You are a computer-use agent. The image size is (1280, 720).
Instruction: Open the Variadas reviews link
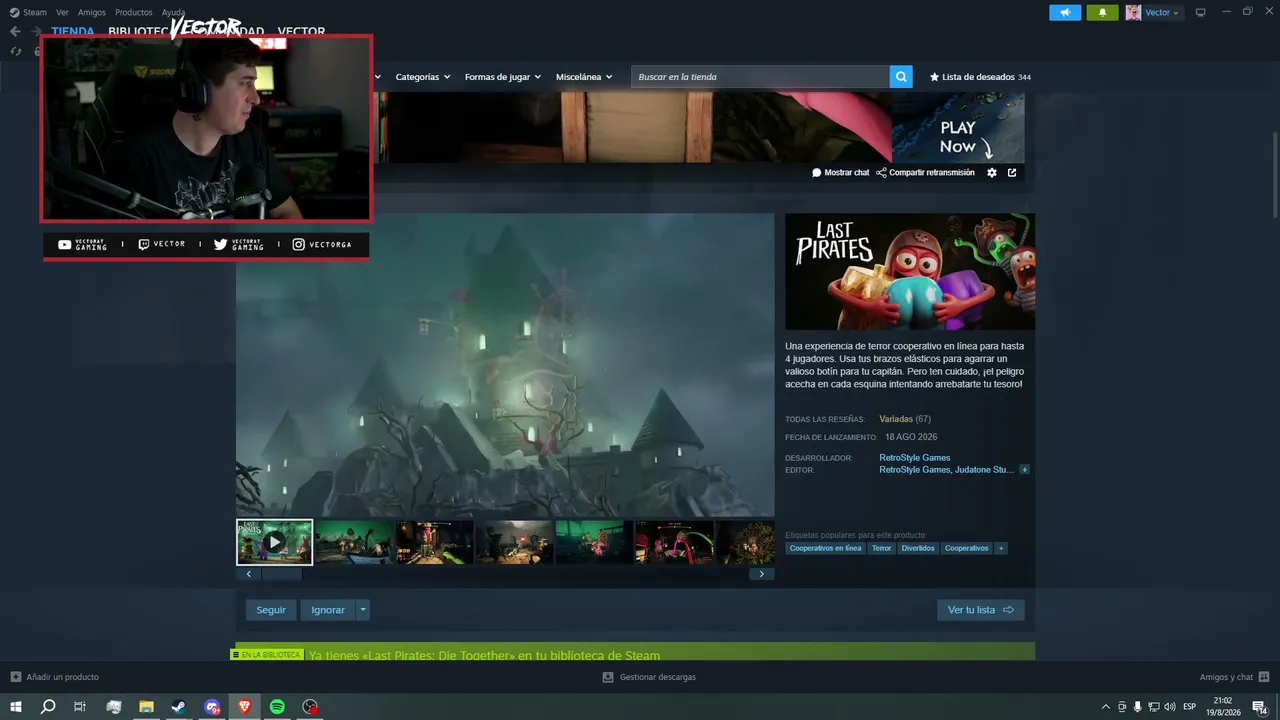895,419
